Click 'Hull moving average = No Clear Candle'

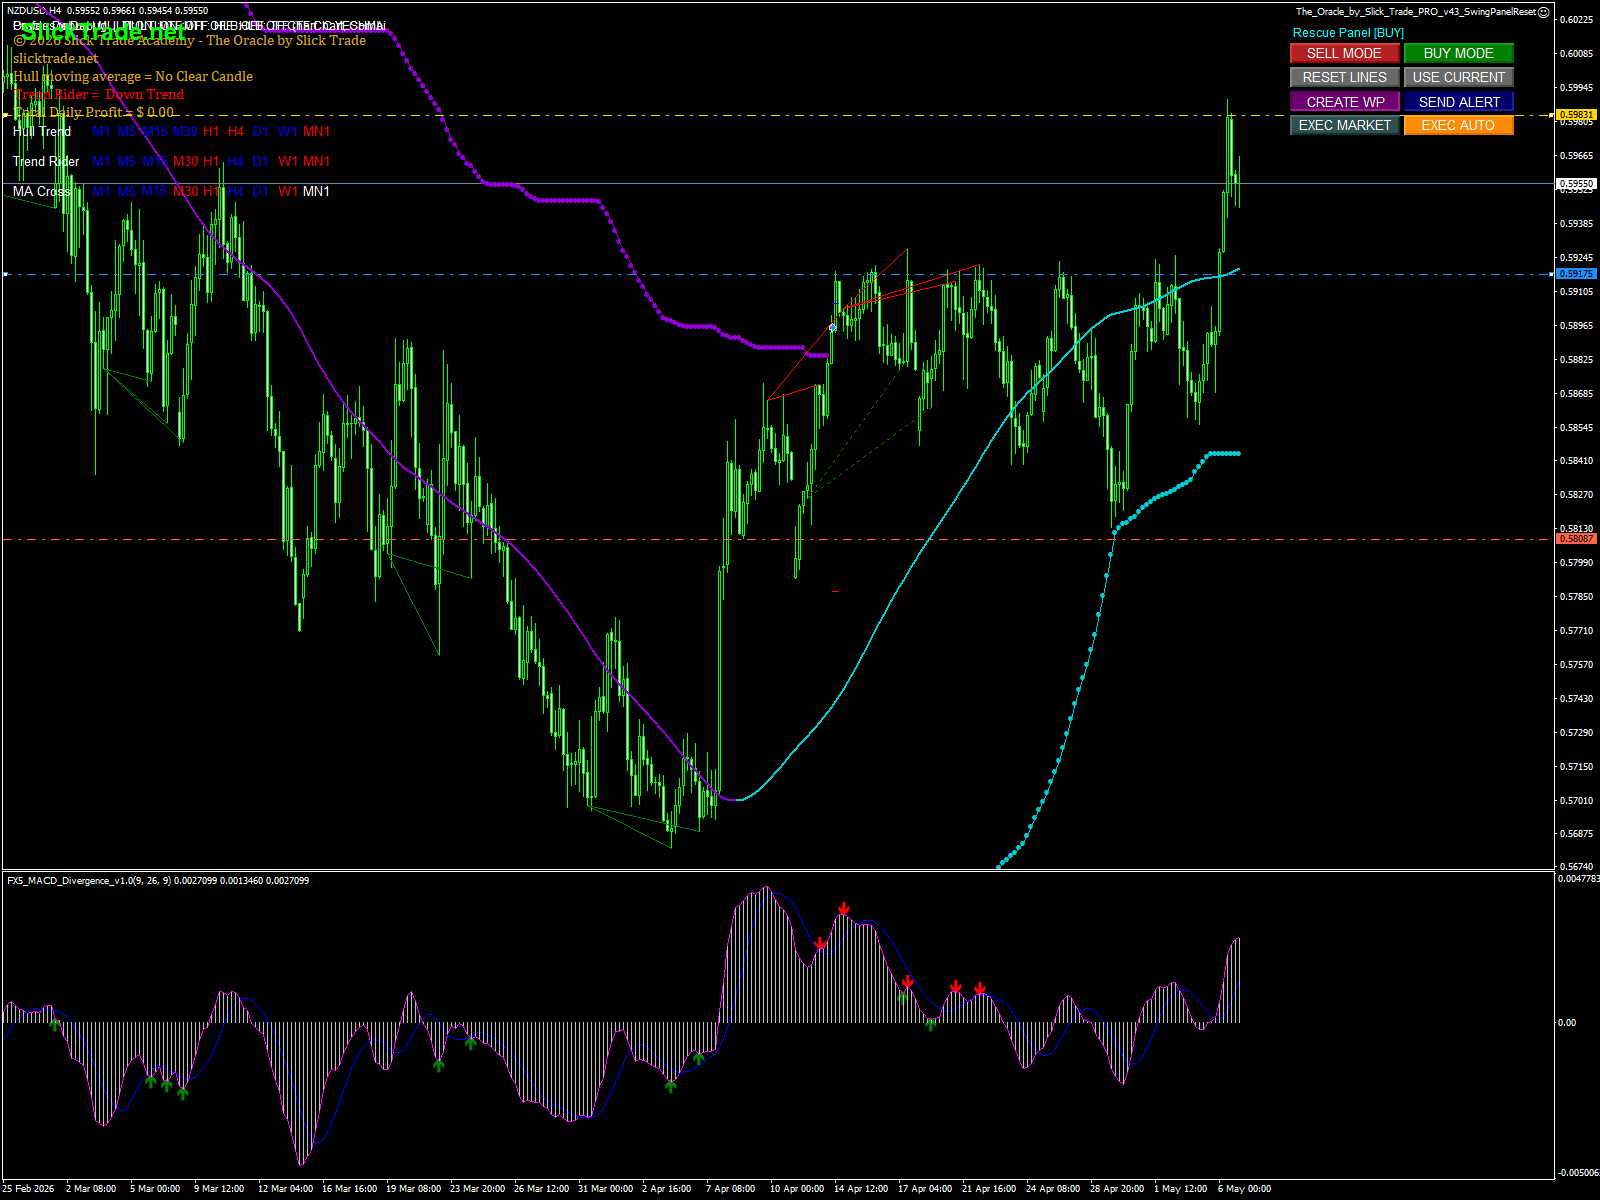pos(133,76)
